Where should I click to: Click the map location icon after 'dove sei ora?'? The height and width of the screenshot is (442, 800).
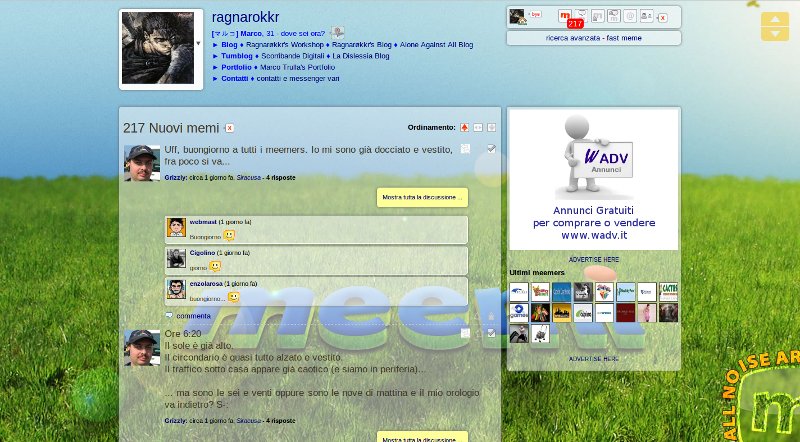point(337,33)
